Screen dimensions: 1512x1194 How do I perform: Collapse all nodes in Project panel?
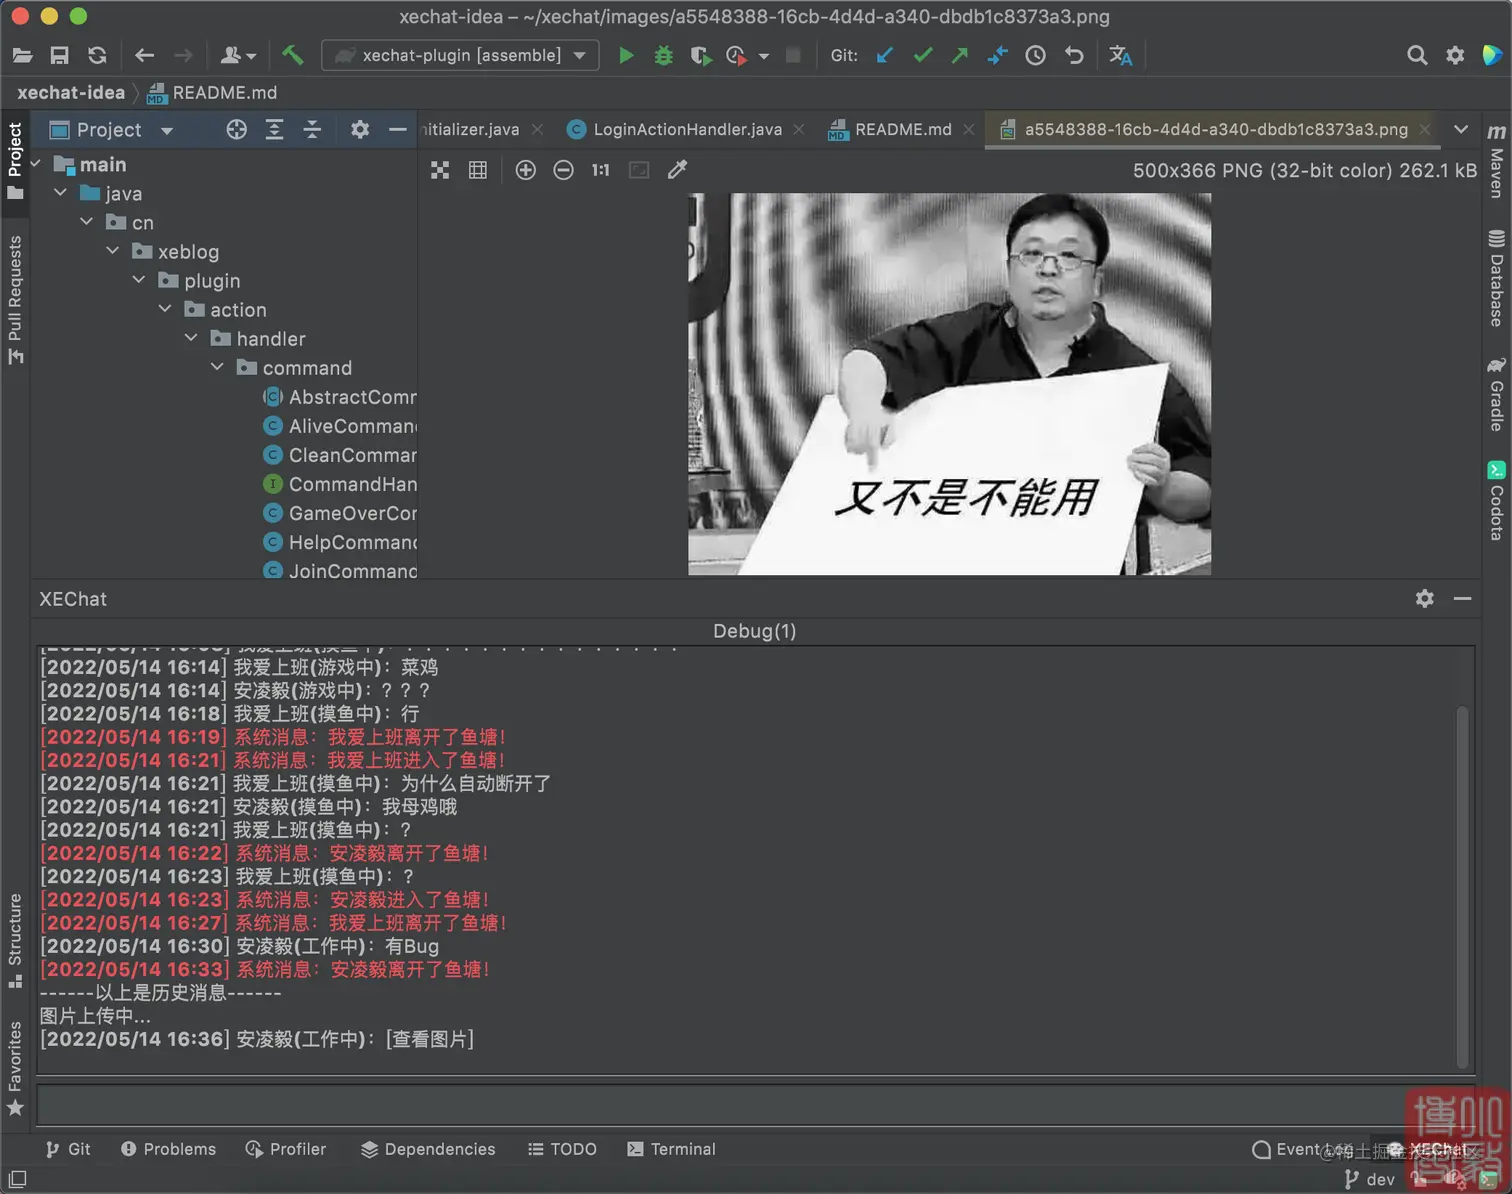[x=312, y=129]
